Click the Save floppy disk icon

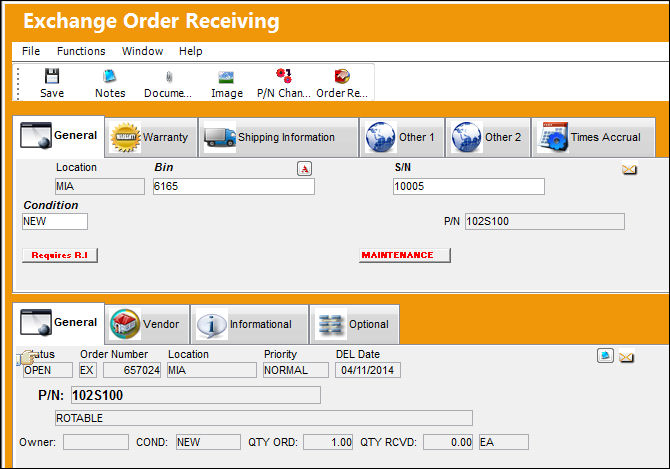[52, 77]
